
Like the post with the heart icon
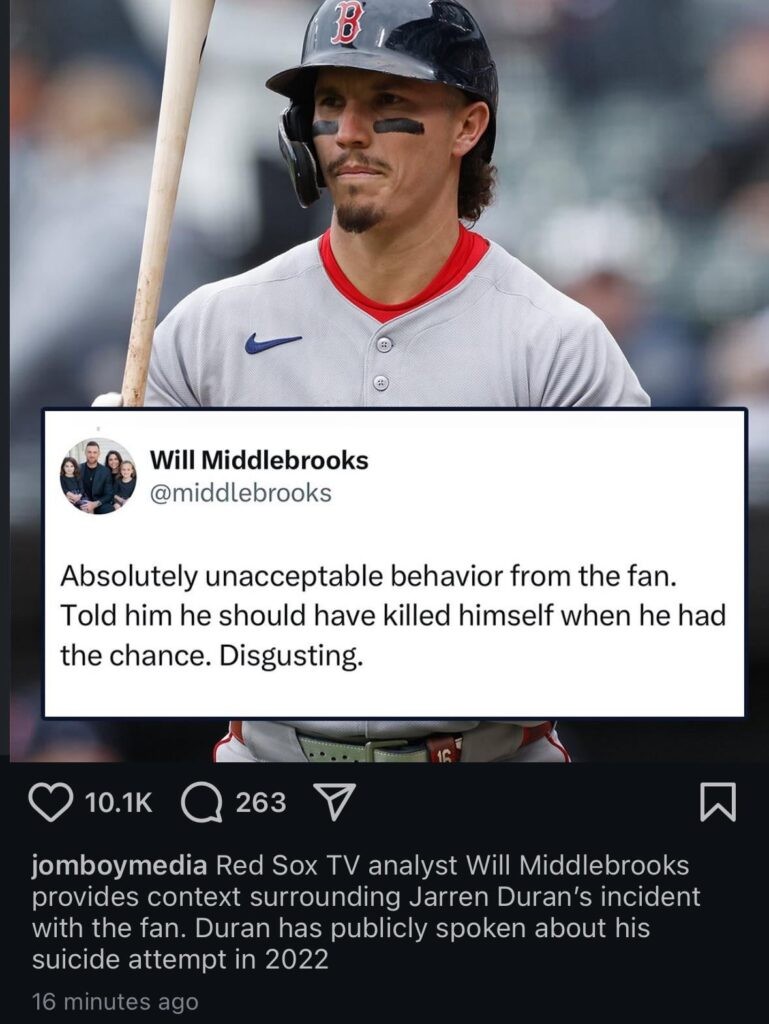click(52, 803)
